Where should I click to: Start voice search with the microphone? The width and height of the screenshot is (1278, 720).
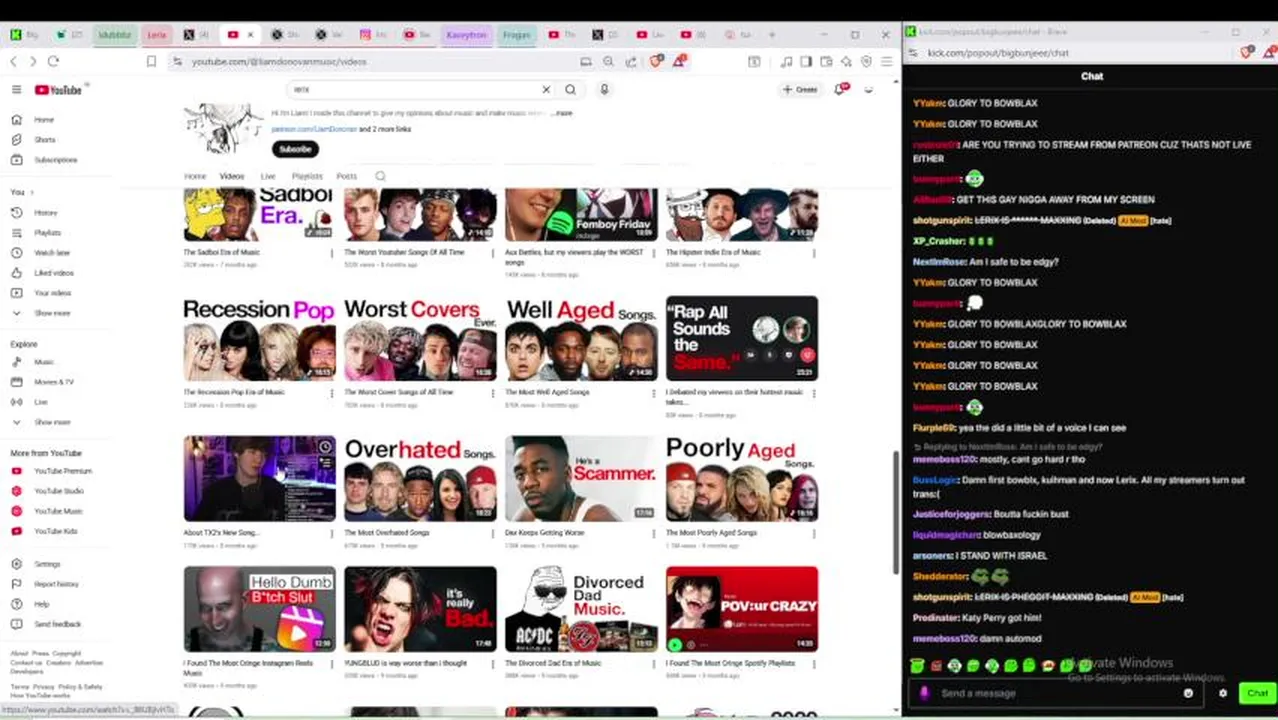604,89
